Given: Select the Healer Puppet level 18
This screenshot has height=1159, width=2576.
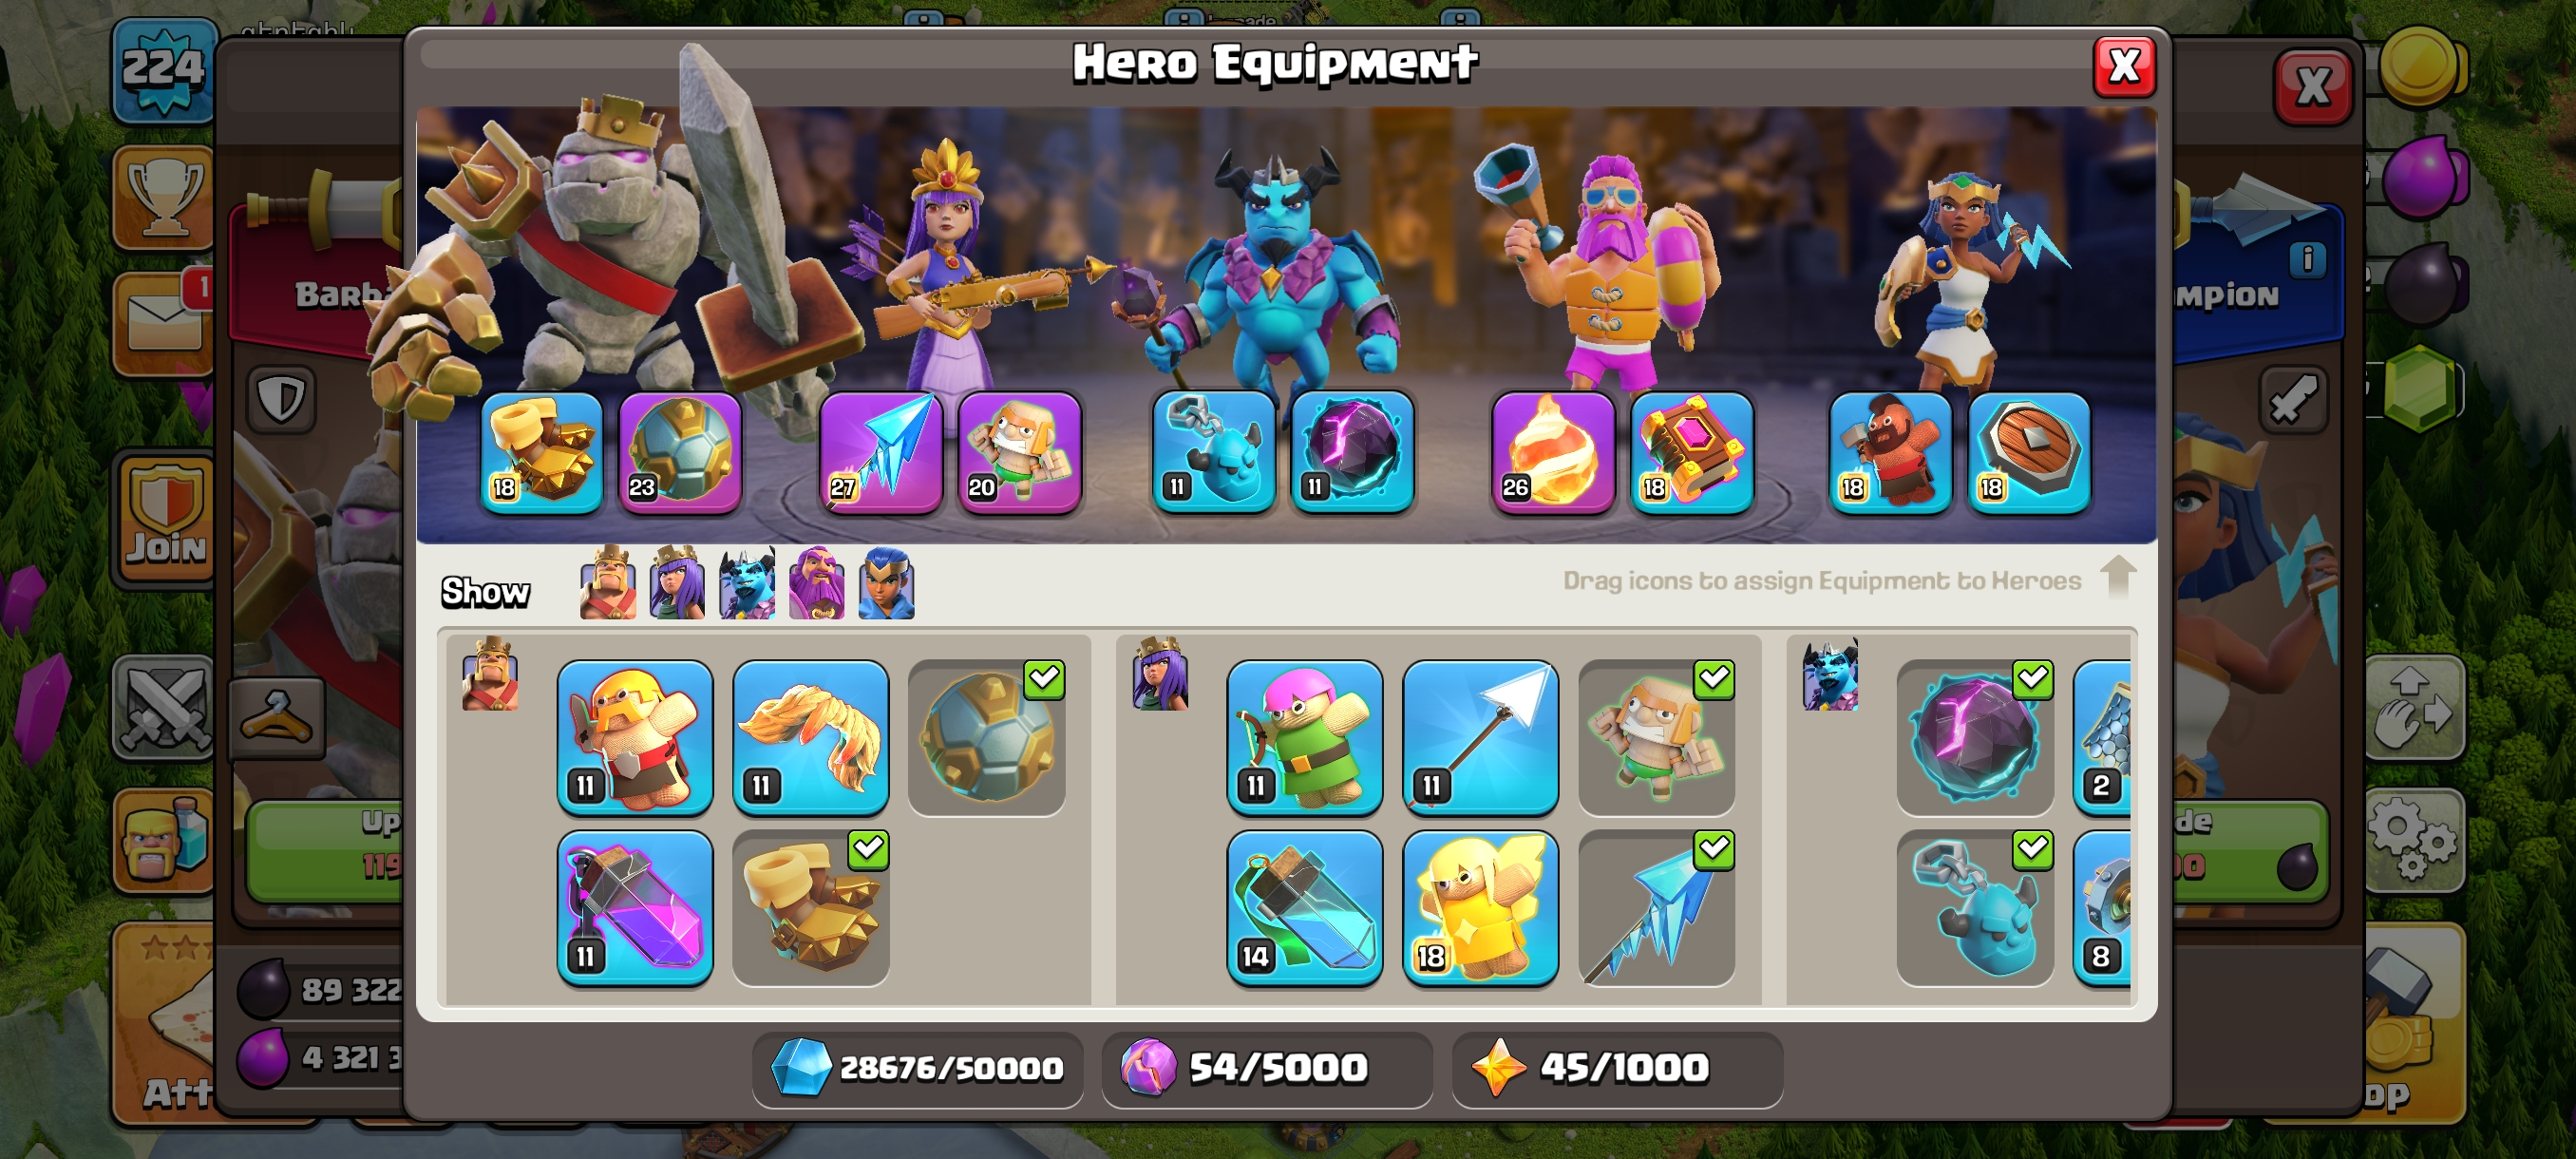Looking at the screenshot, I should 1480,908.
